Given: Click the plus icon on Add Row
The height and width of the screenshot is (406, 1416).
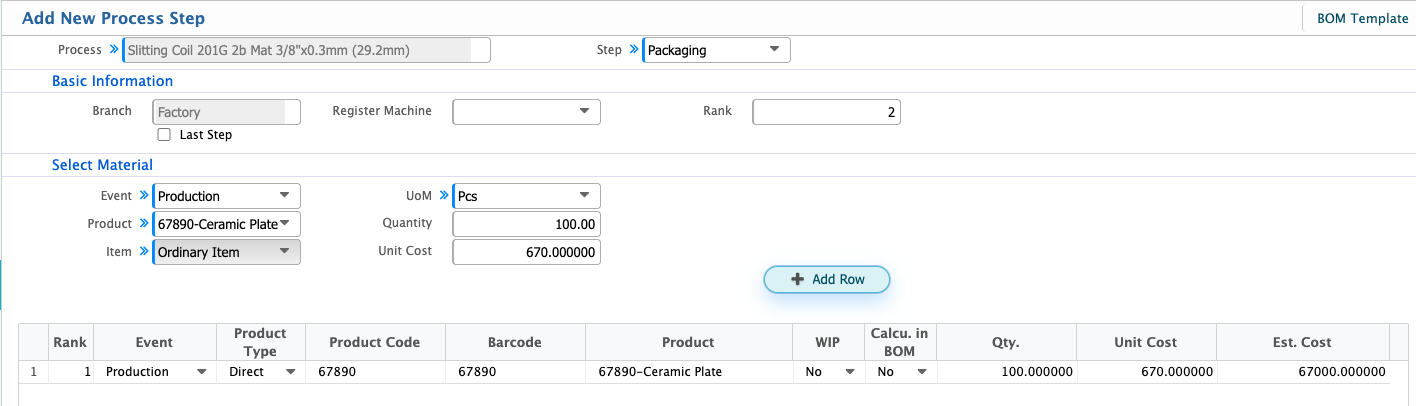Looking at the screenshot, I should pyautogui.click(x=797, y=279).
